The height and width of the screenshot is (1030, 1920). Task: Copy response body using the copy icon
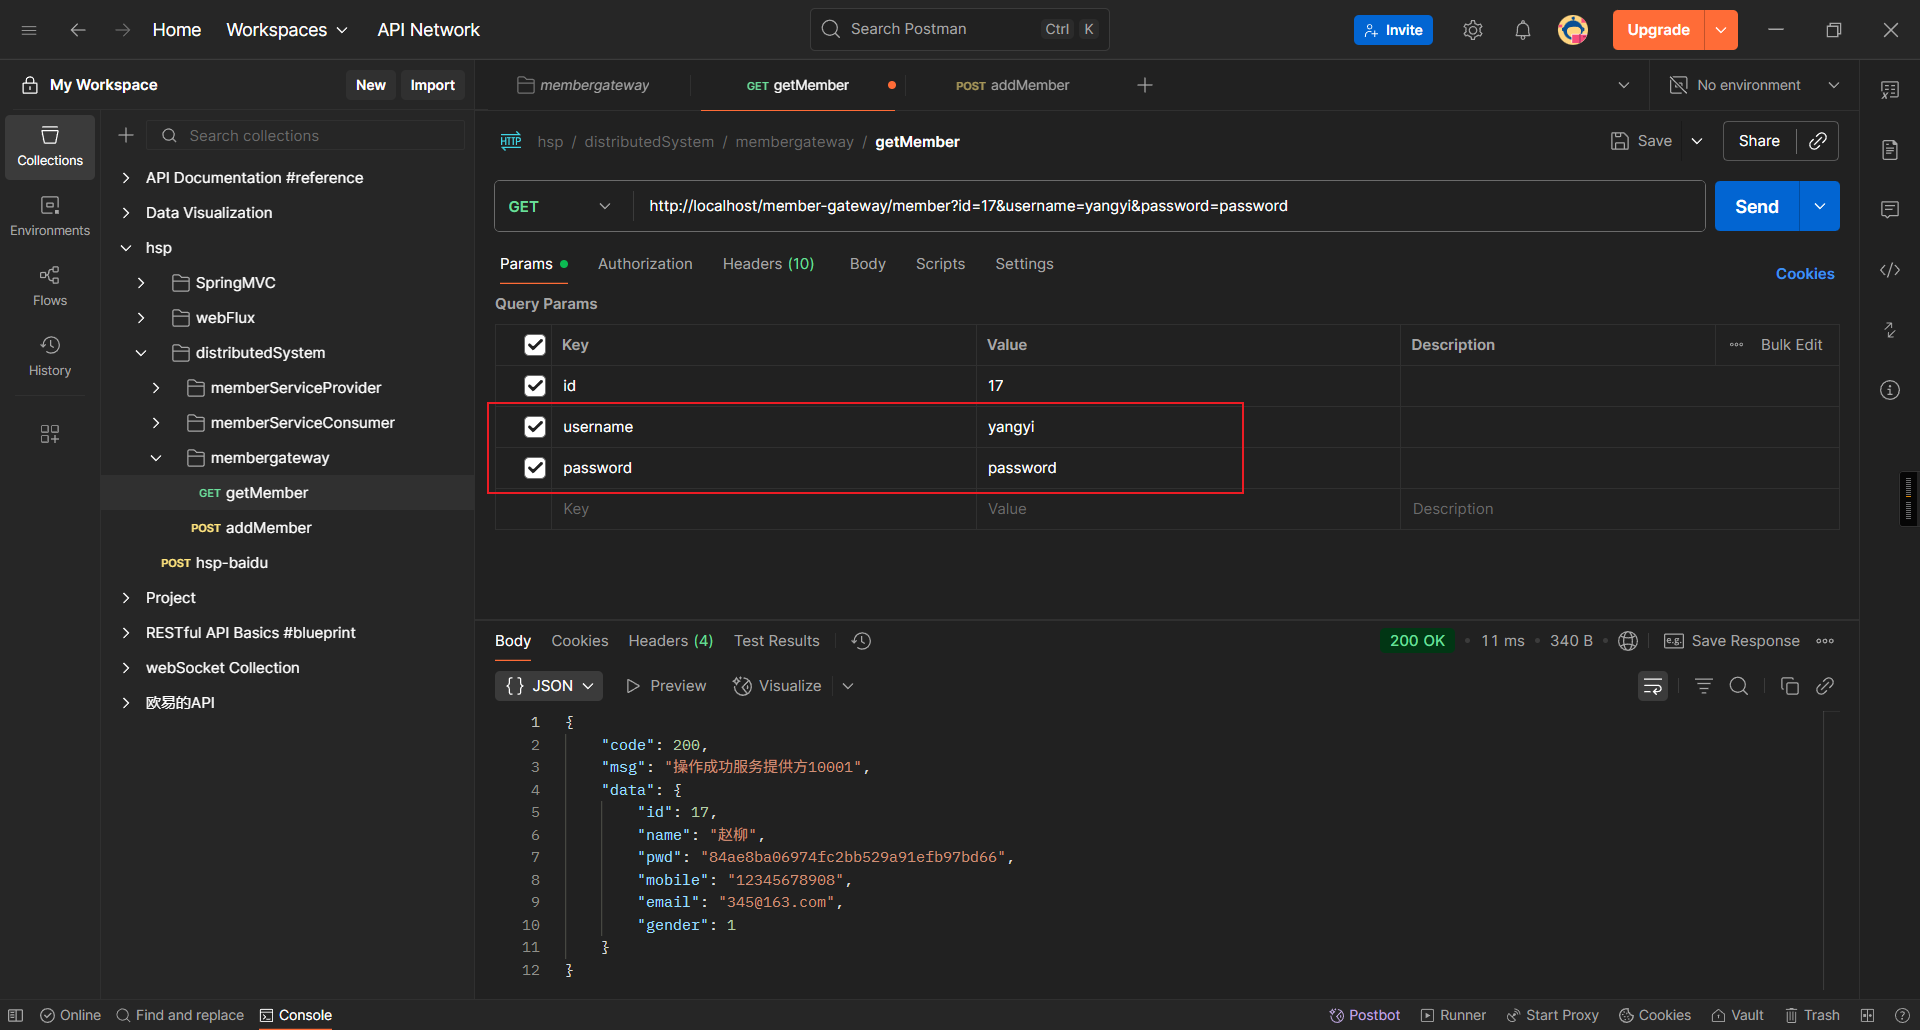(x=1789, y=686)
